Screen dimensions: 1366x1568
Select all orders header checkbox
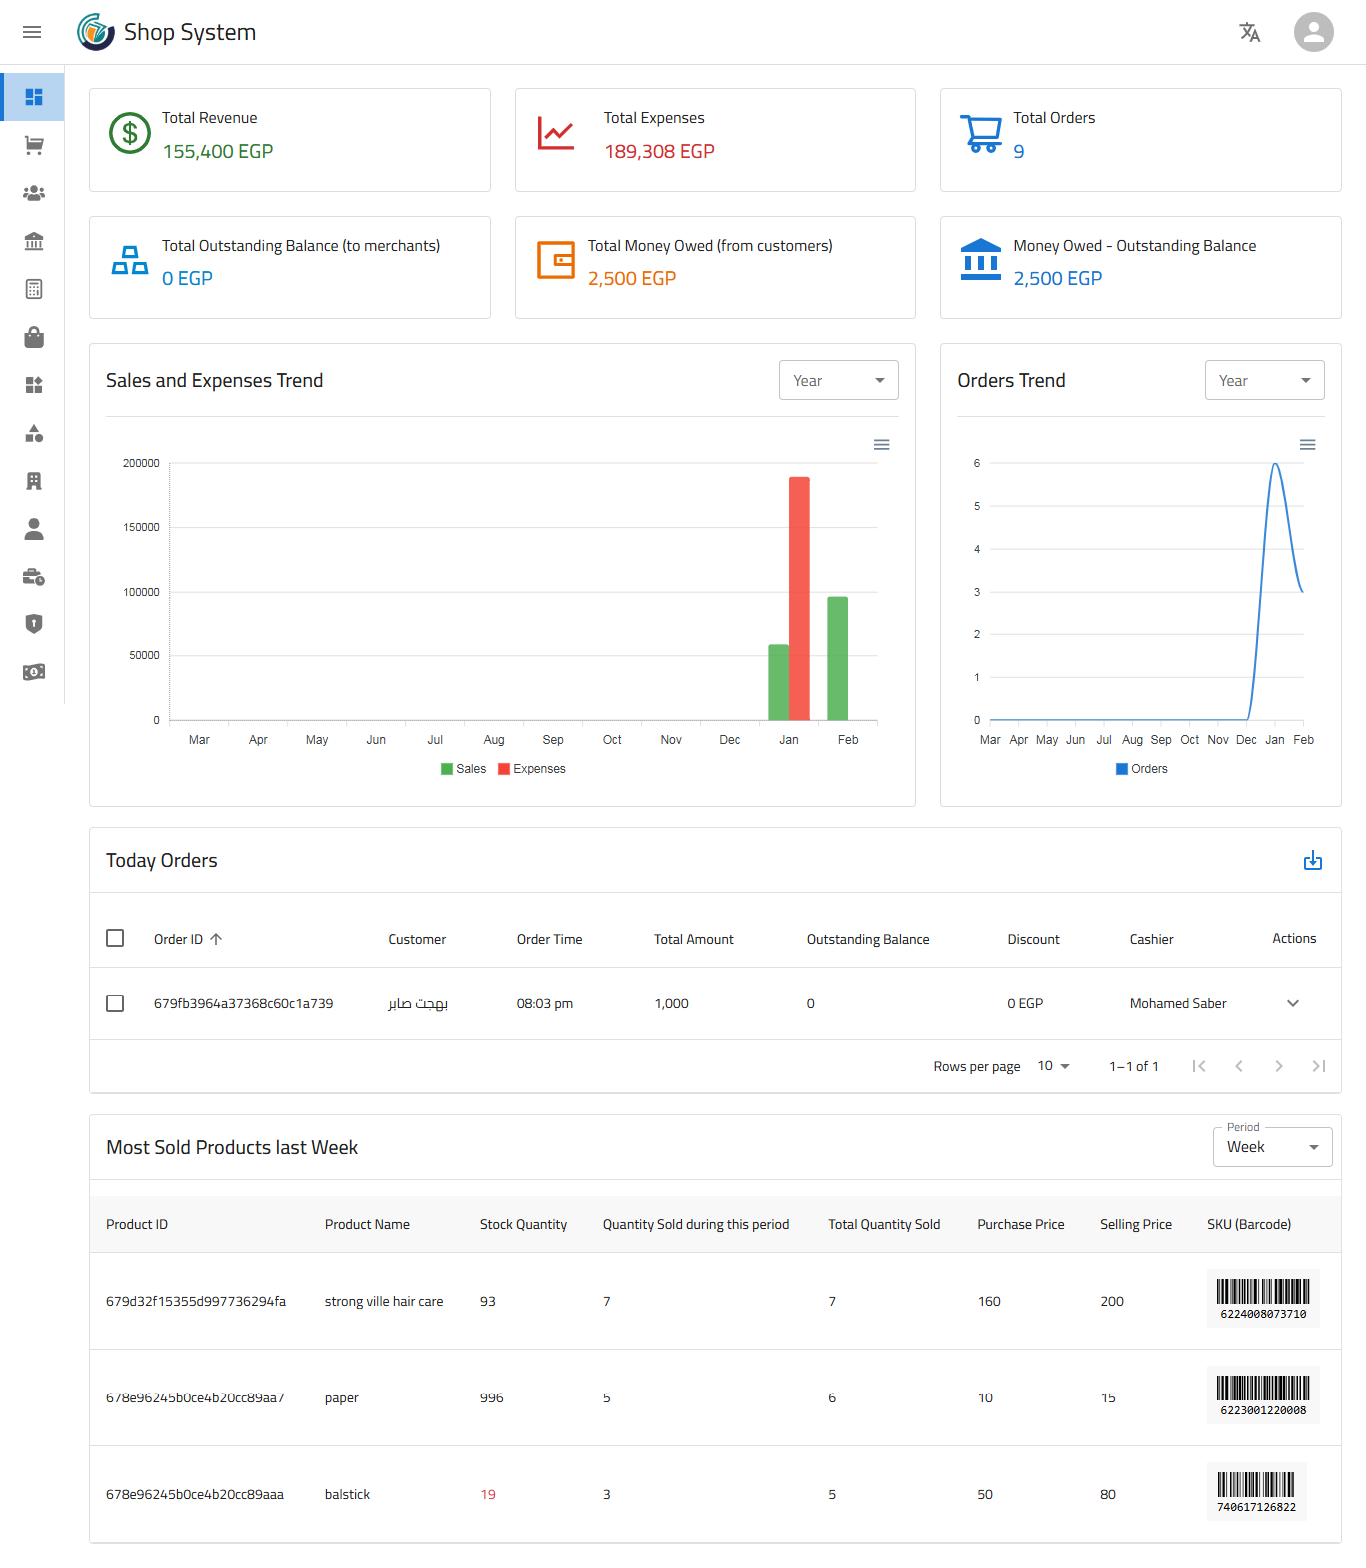tap(115, 939)
